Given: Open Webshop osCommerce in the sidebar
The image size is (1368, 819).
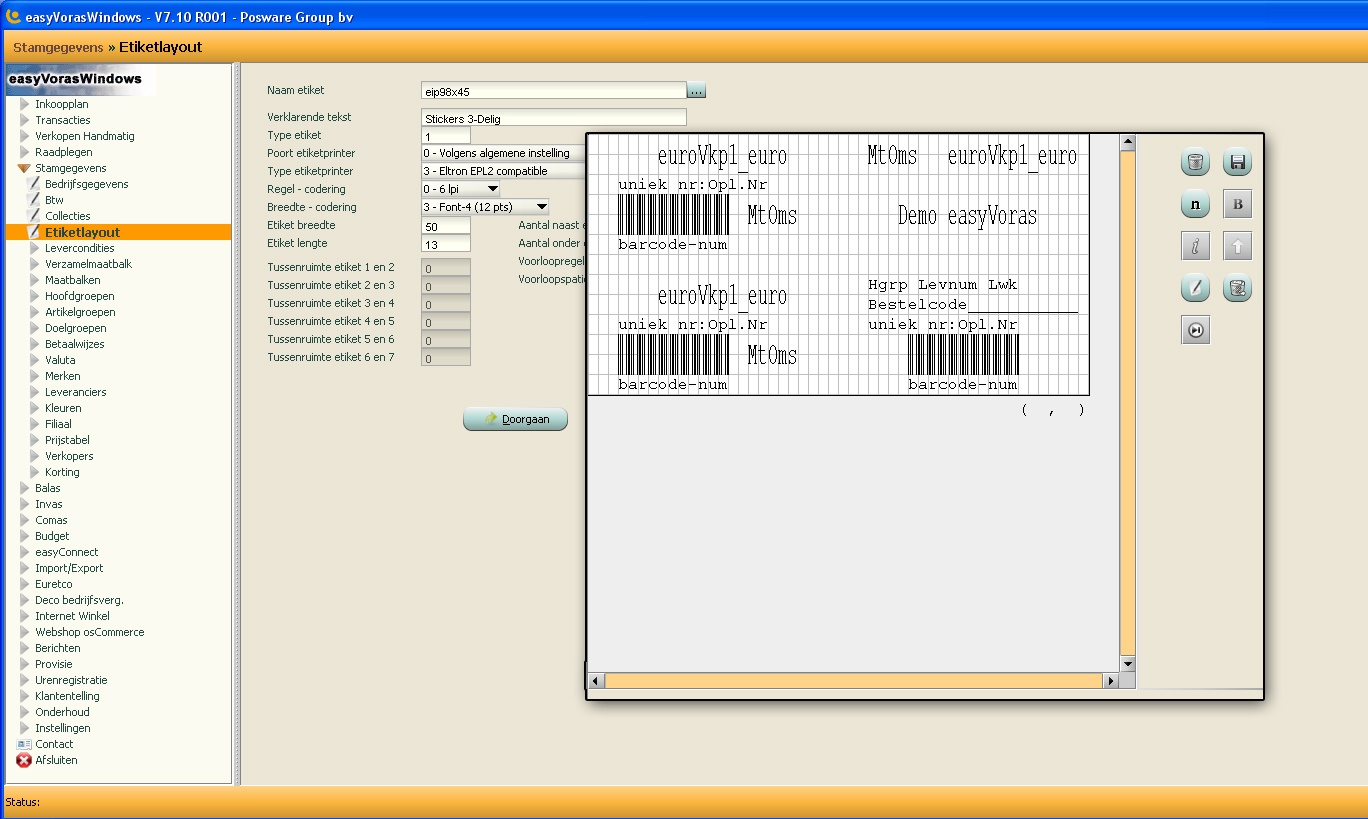Looking at the screenshot, I should [89, 632].
